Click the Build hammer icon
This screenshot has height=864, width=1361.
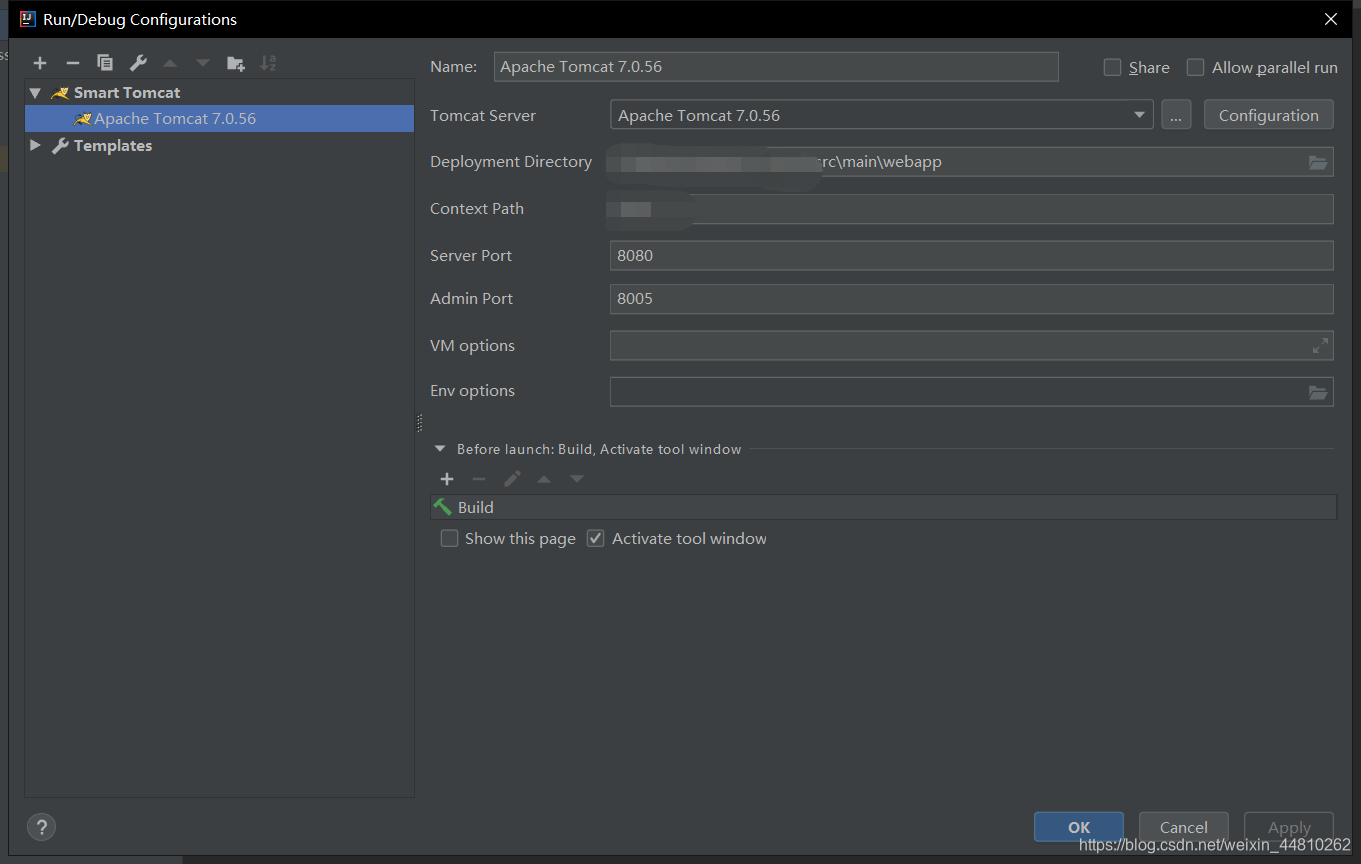click(443, 507)
